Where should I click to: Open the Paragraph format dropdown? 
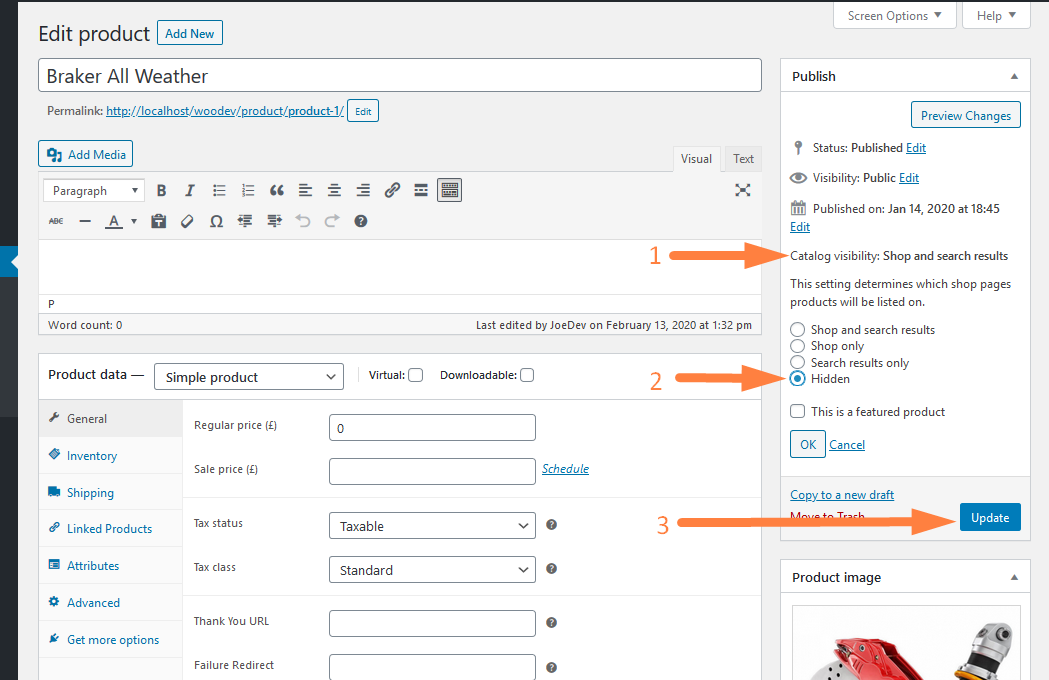94,191
